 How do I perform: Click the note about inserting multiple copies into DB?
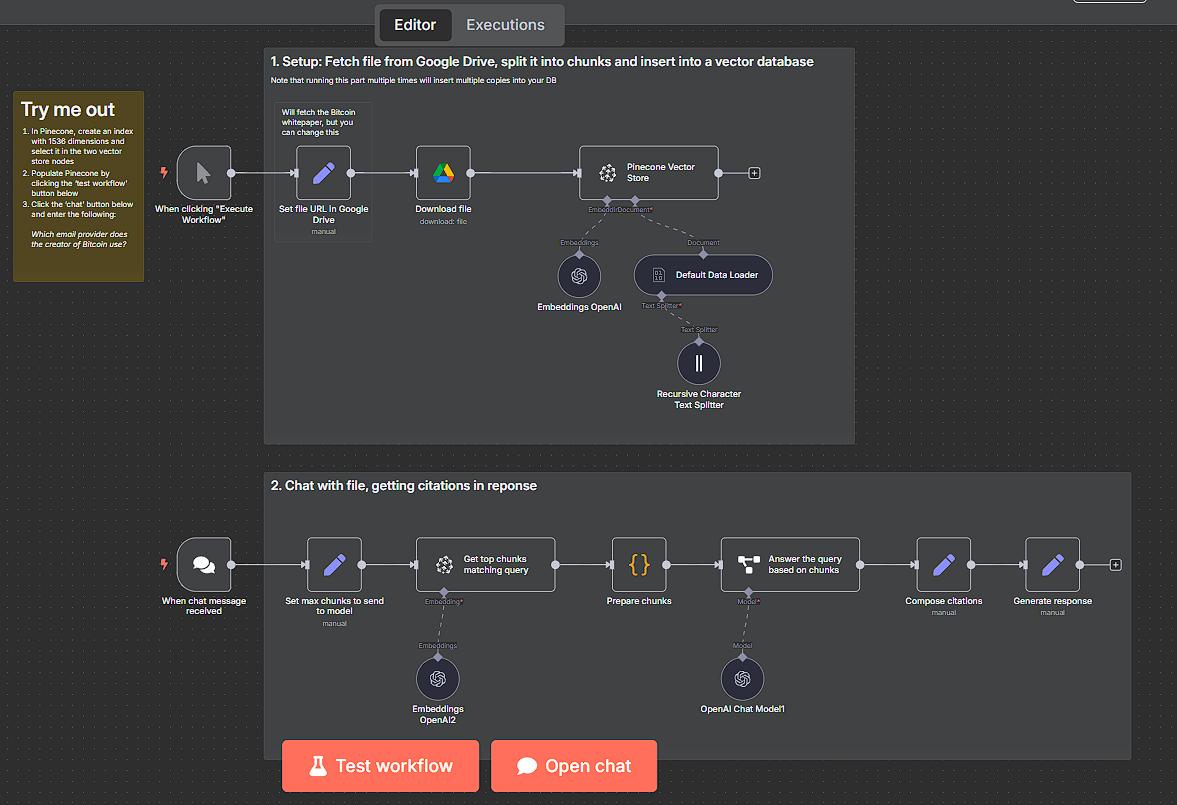click(414, 80)
